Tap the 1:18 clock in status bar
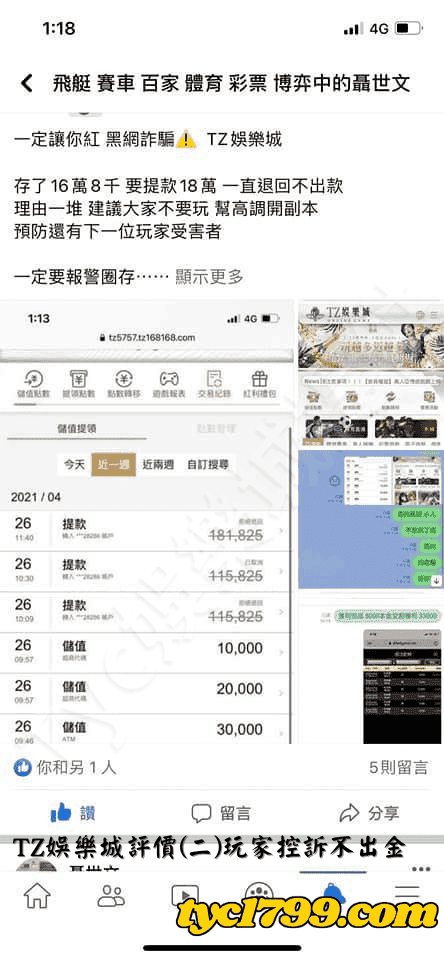This screenshot has width=444, height=960. [x=59, y=28]
